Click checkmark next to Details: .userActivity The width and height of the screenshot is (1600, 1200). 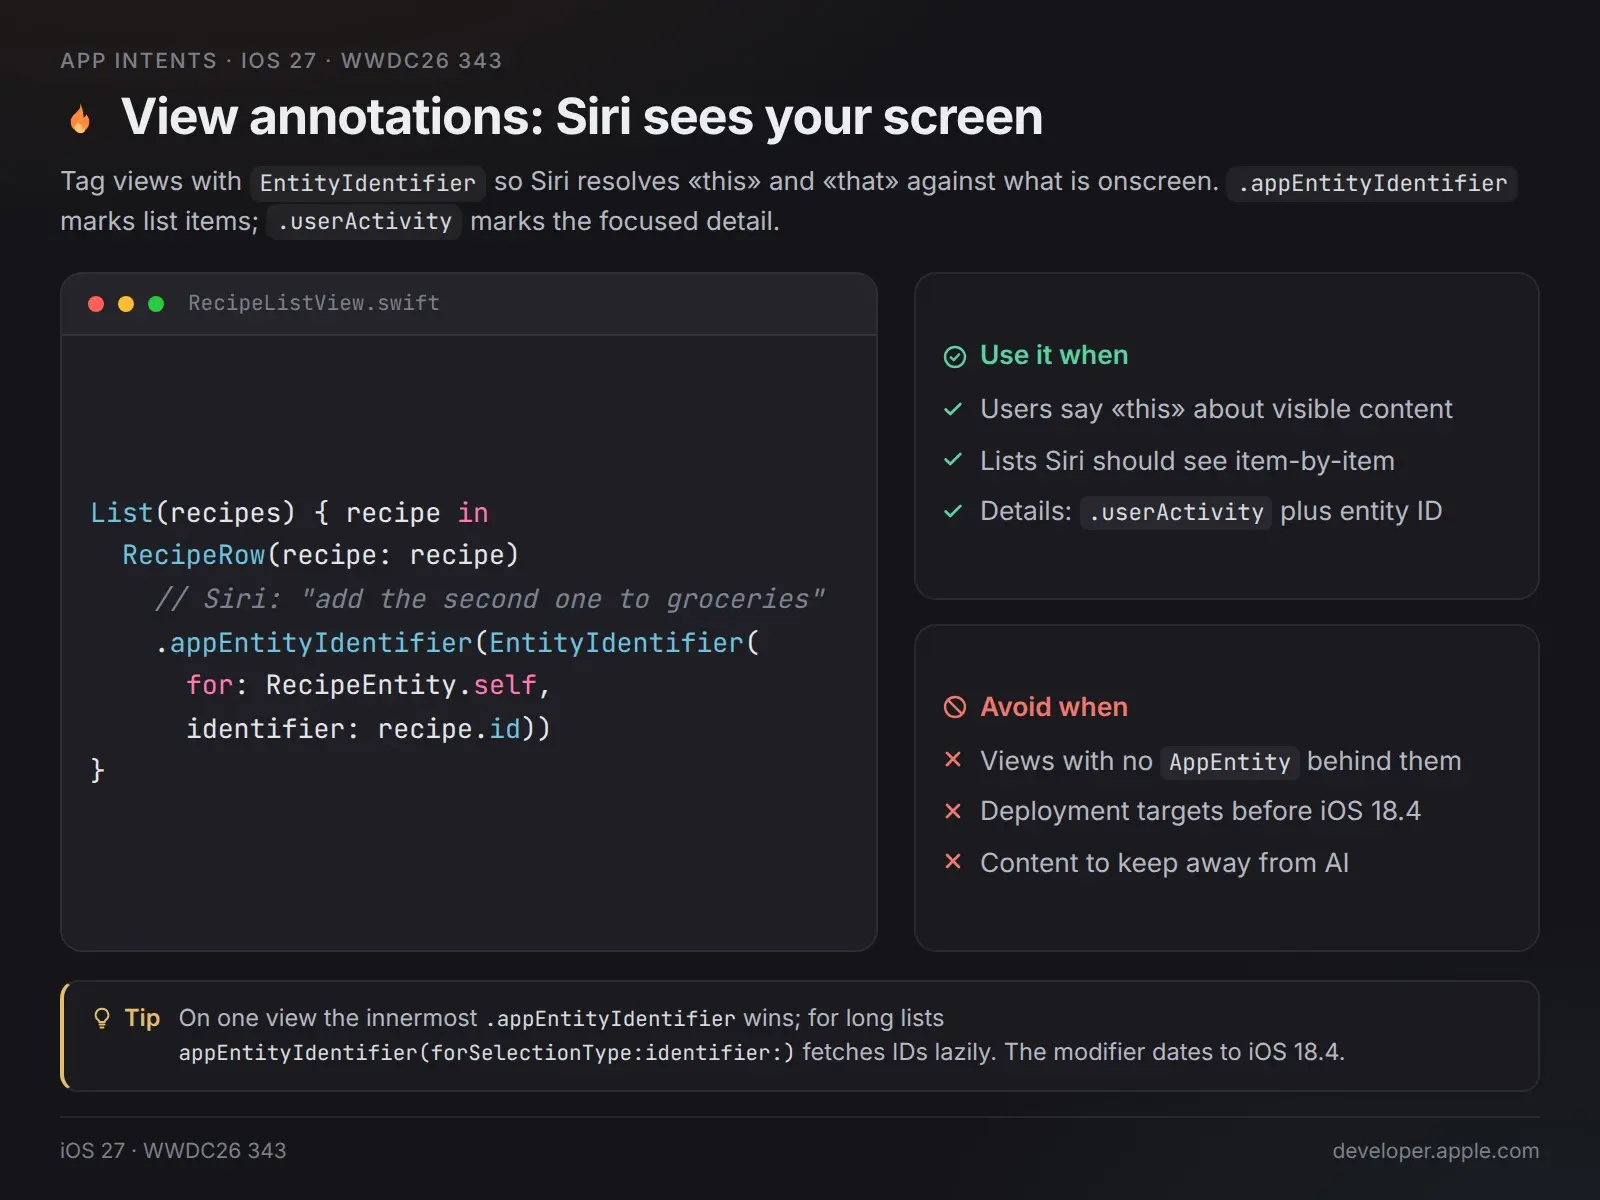pyautogui.click(x=953, y=511)
